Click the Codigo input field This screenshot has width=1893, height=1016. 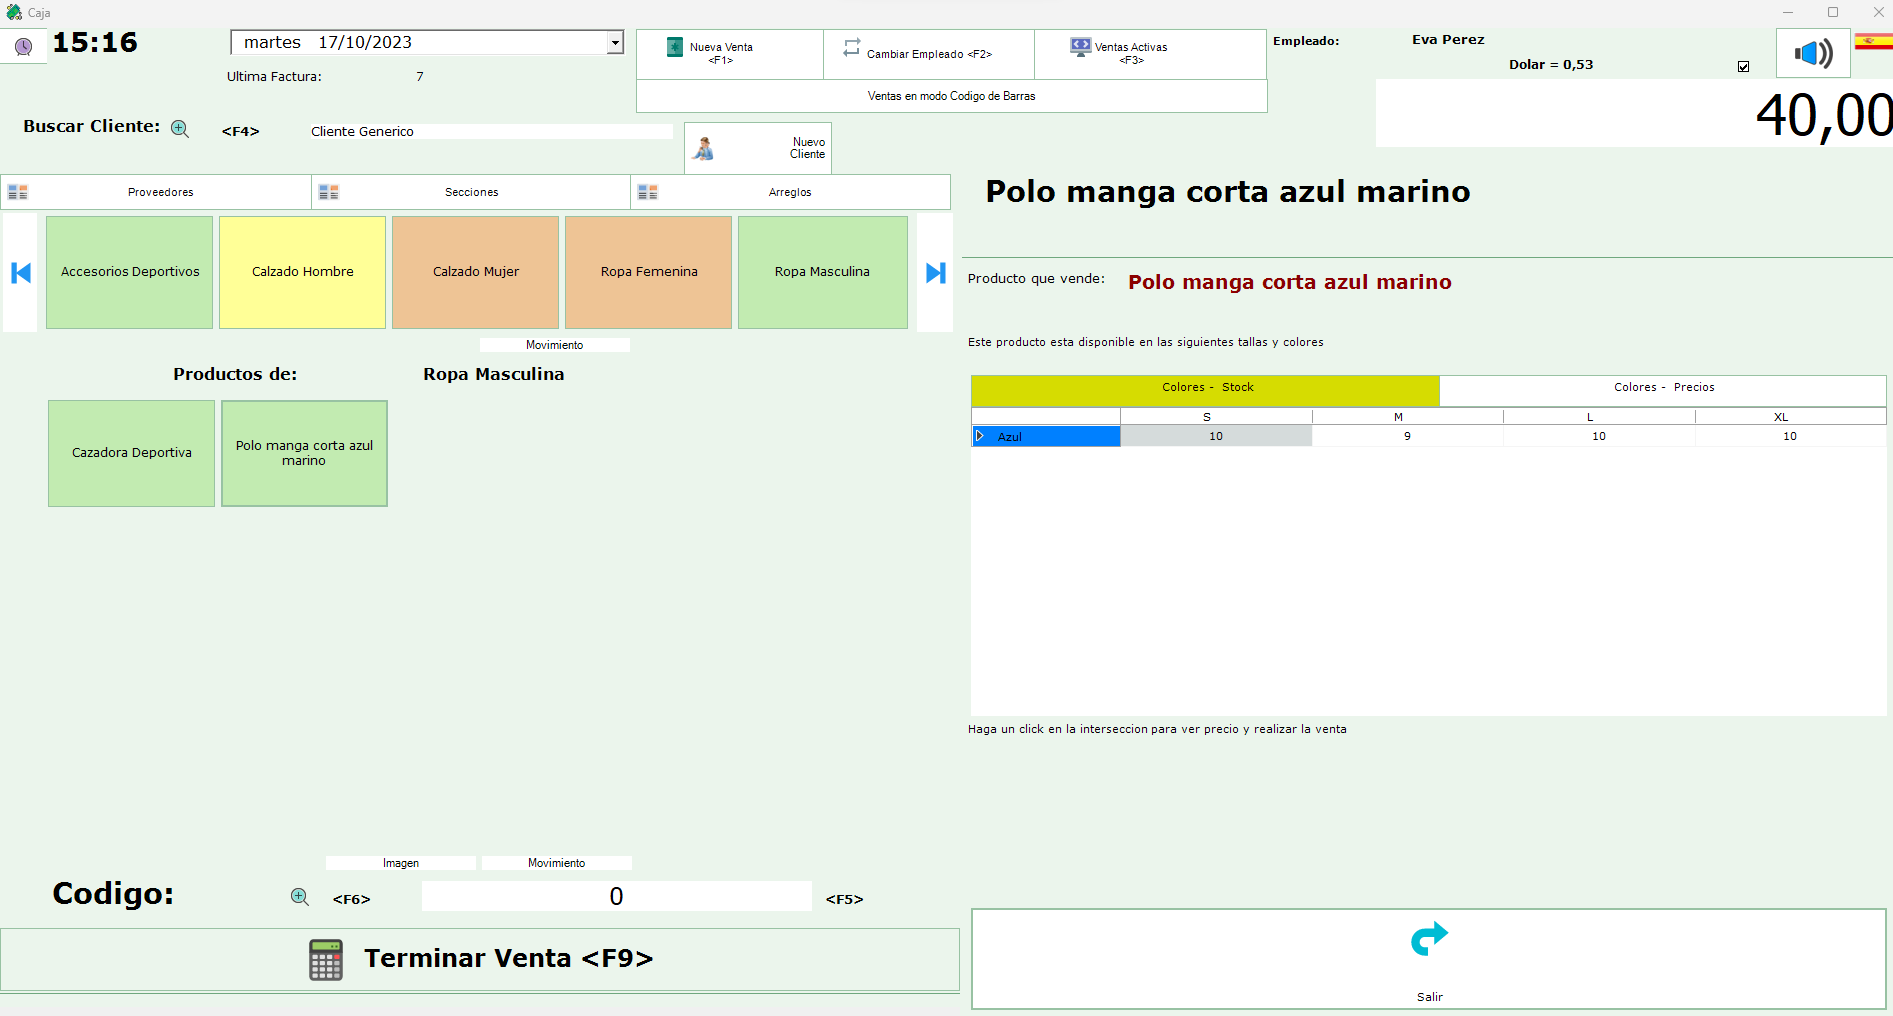tap(616, 896)
